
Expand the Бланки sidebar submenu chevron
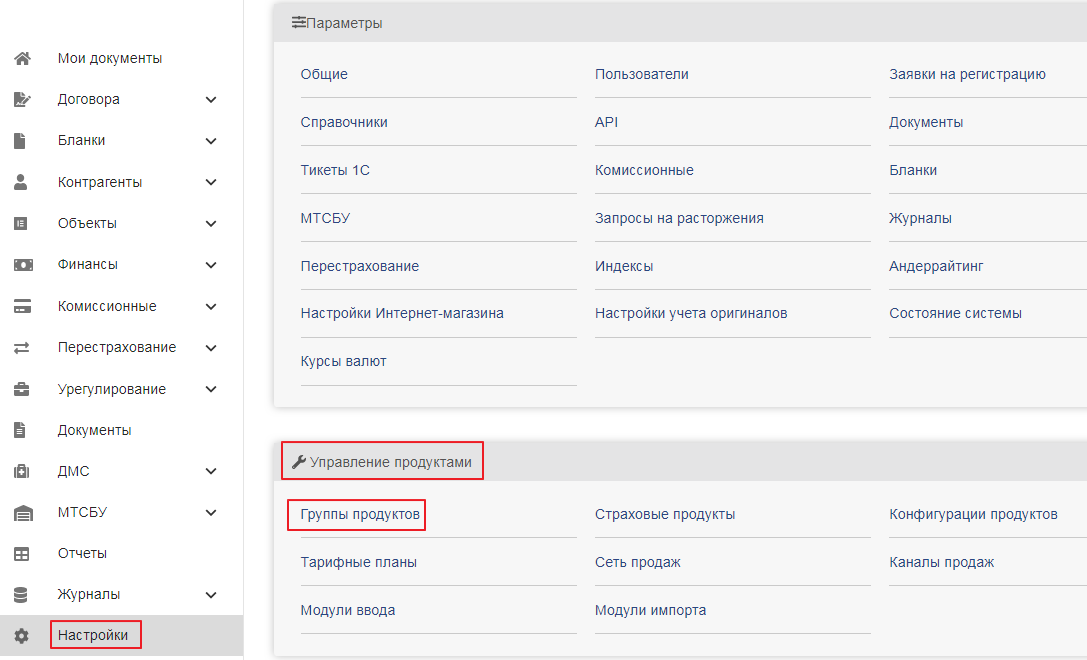[x=211, y=141]
